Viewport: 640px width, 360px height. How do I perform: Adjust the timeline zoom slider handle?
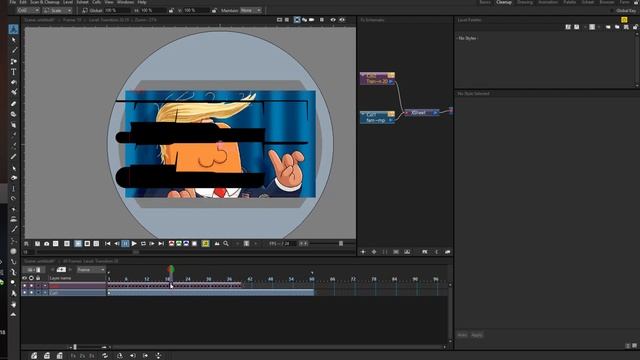click(x=75, y=347)
